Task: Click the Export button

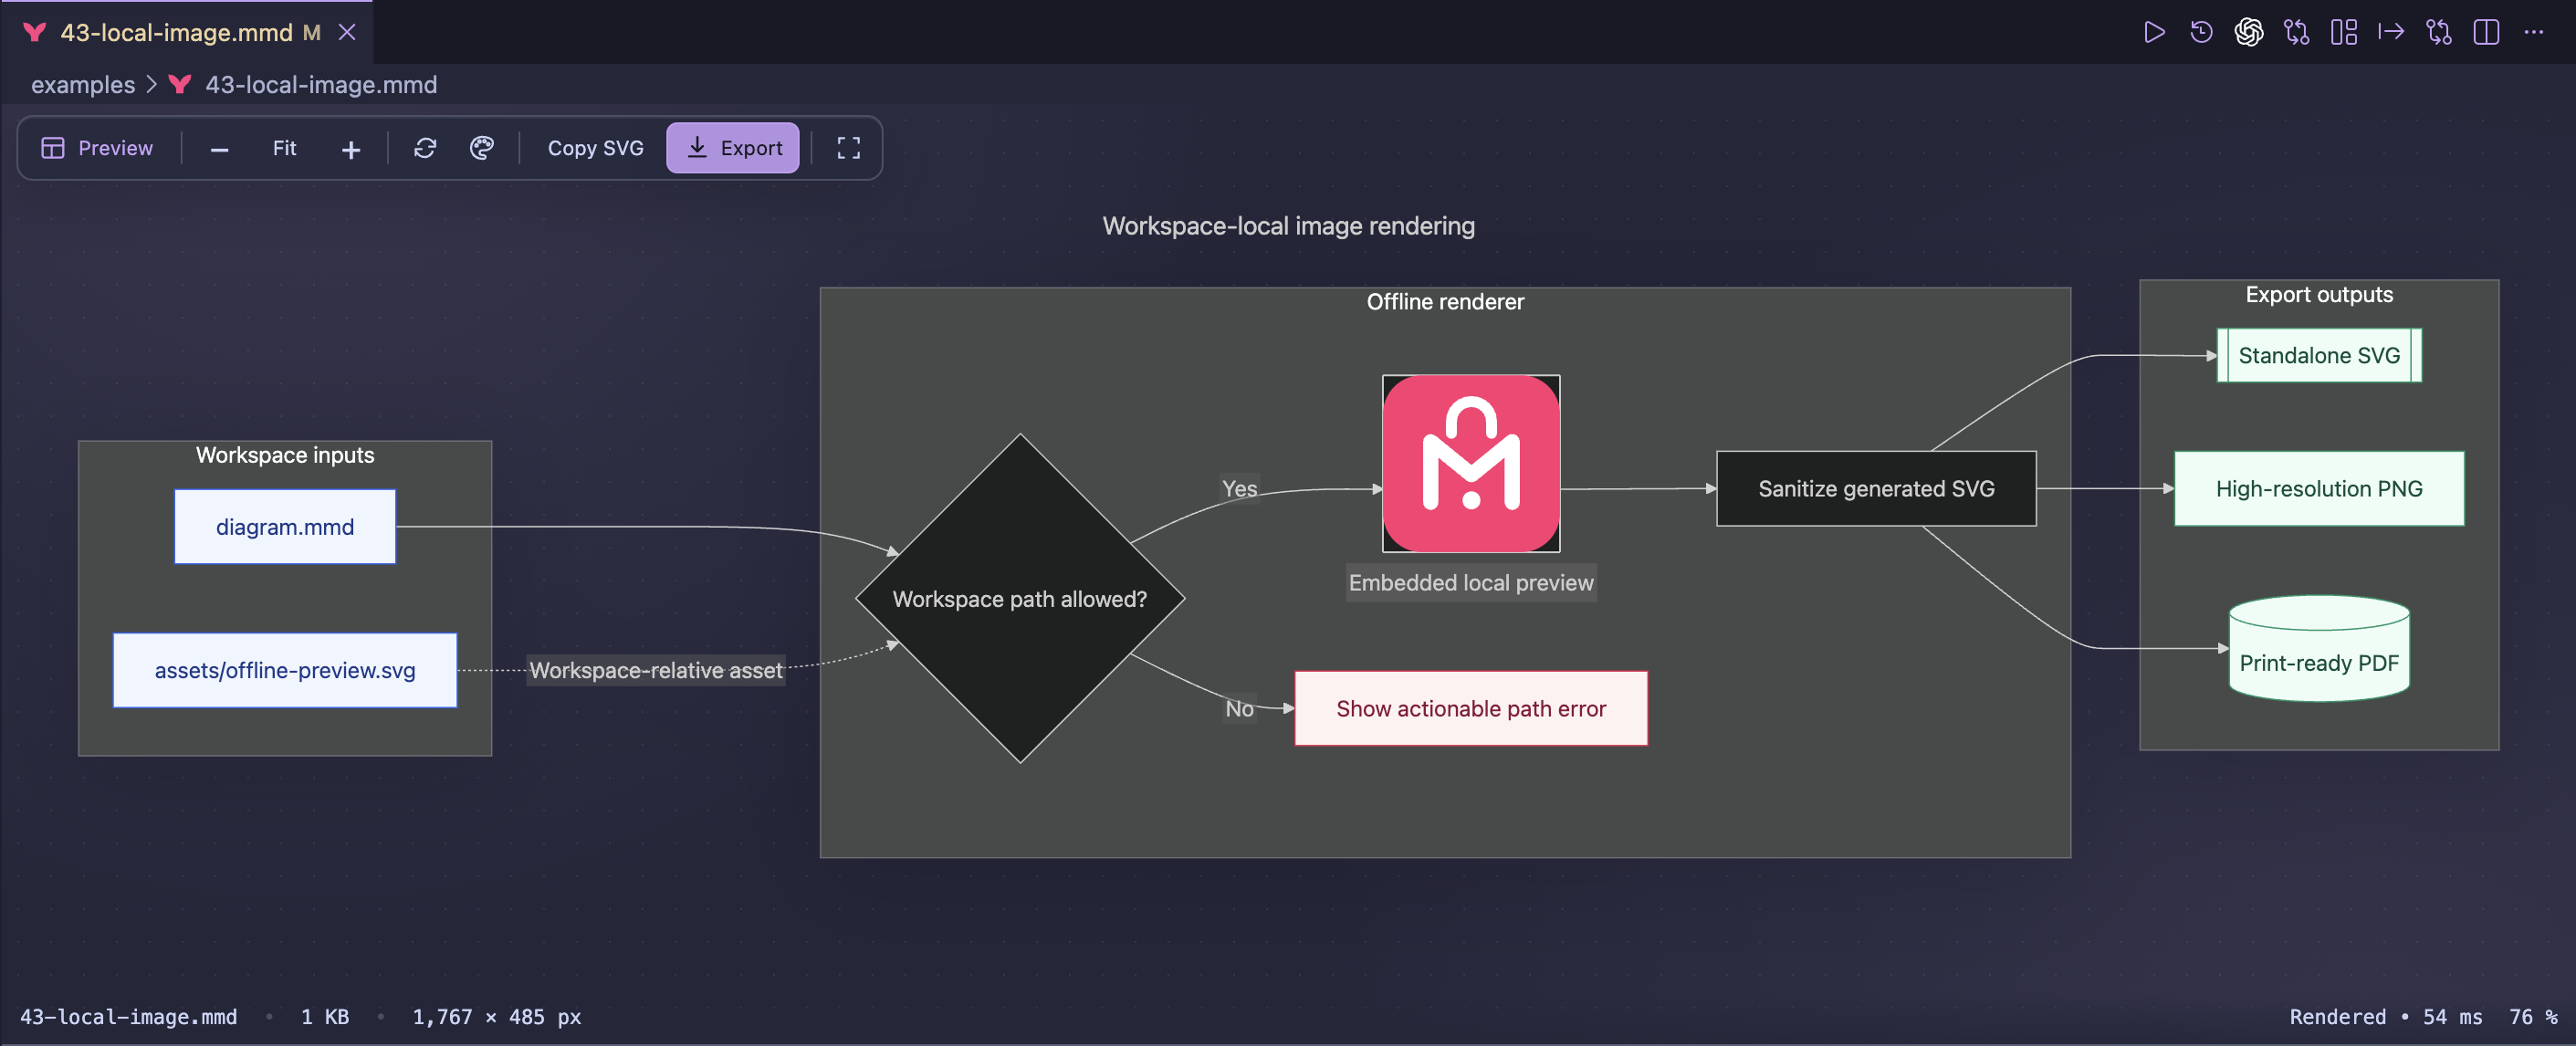Action: [733, 148]
